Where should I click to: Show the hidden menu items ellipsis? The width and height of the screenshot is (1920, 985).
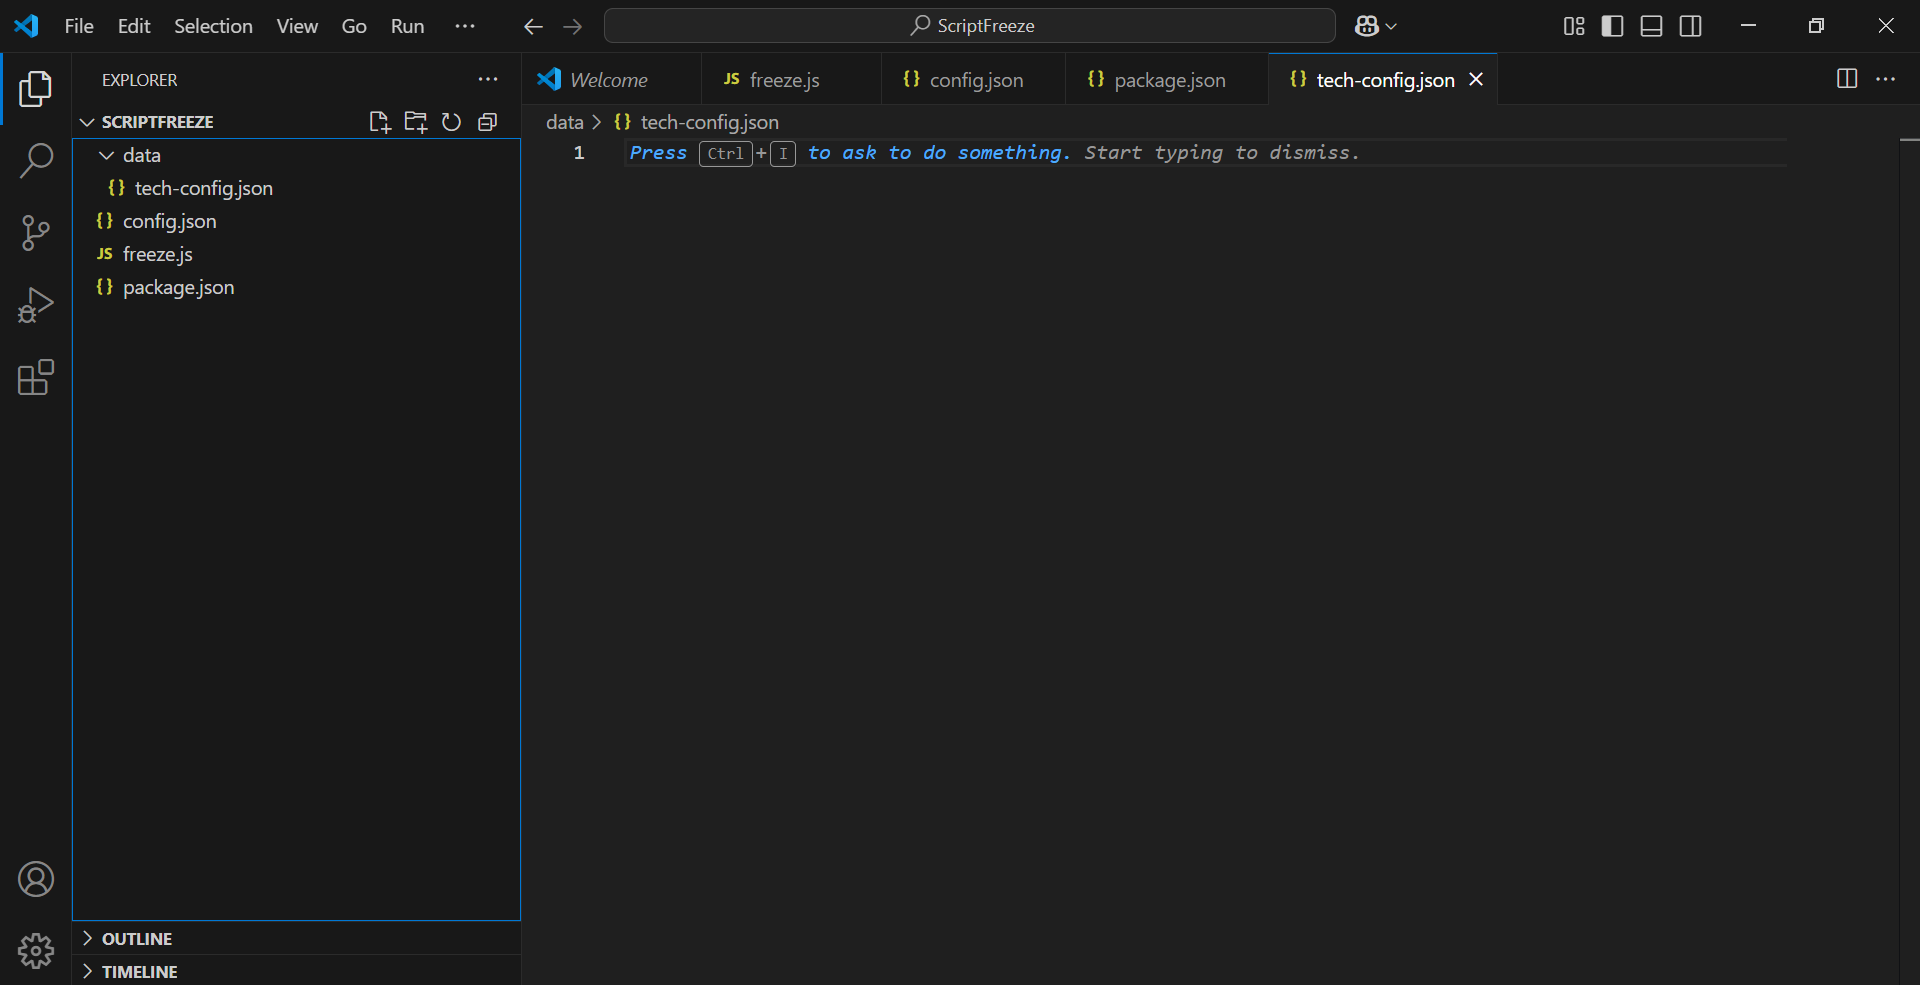coord(465,26)
